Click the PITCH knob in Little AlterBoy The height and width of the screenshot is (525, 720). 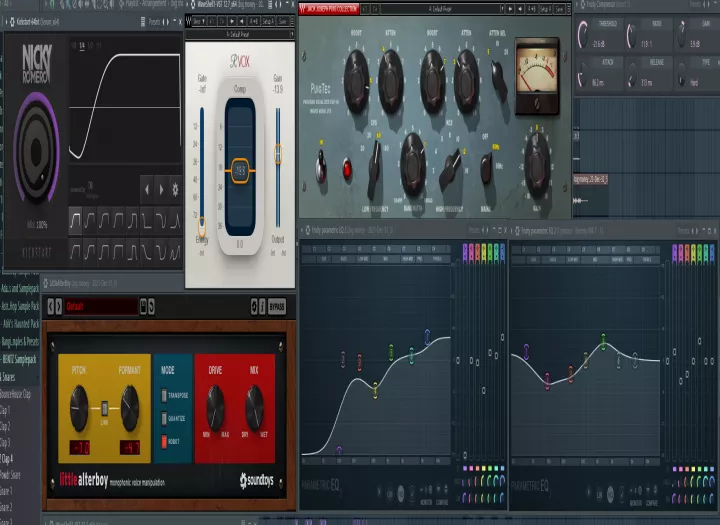coord(79,408)
